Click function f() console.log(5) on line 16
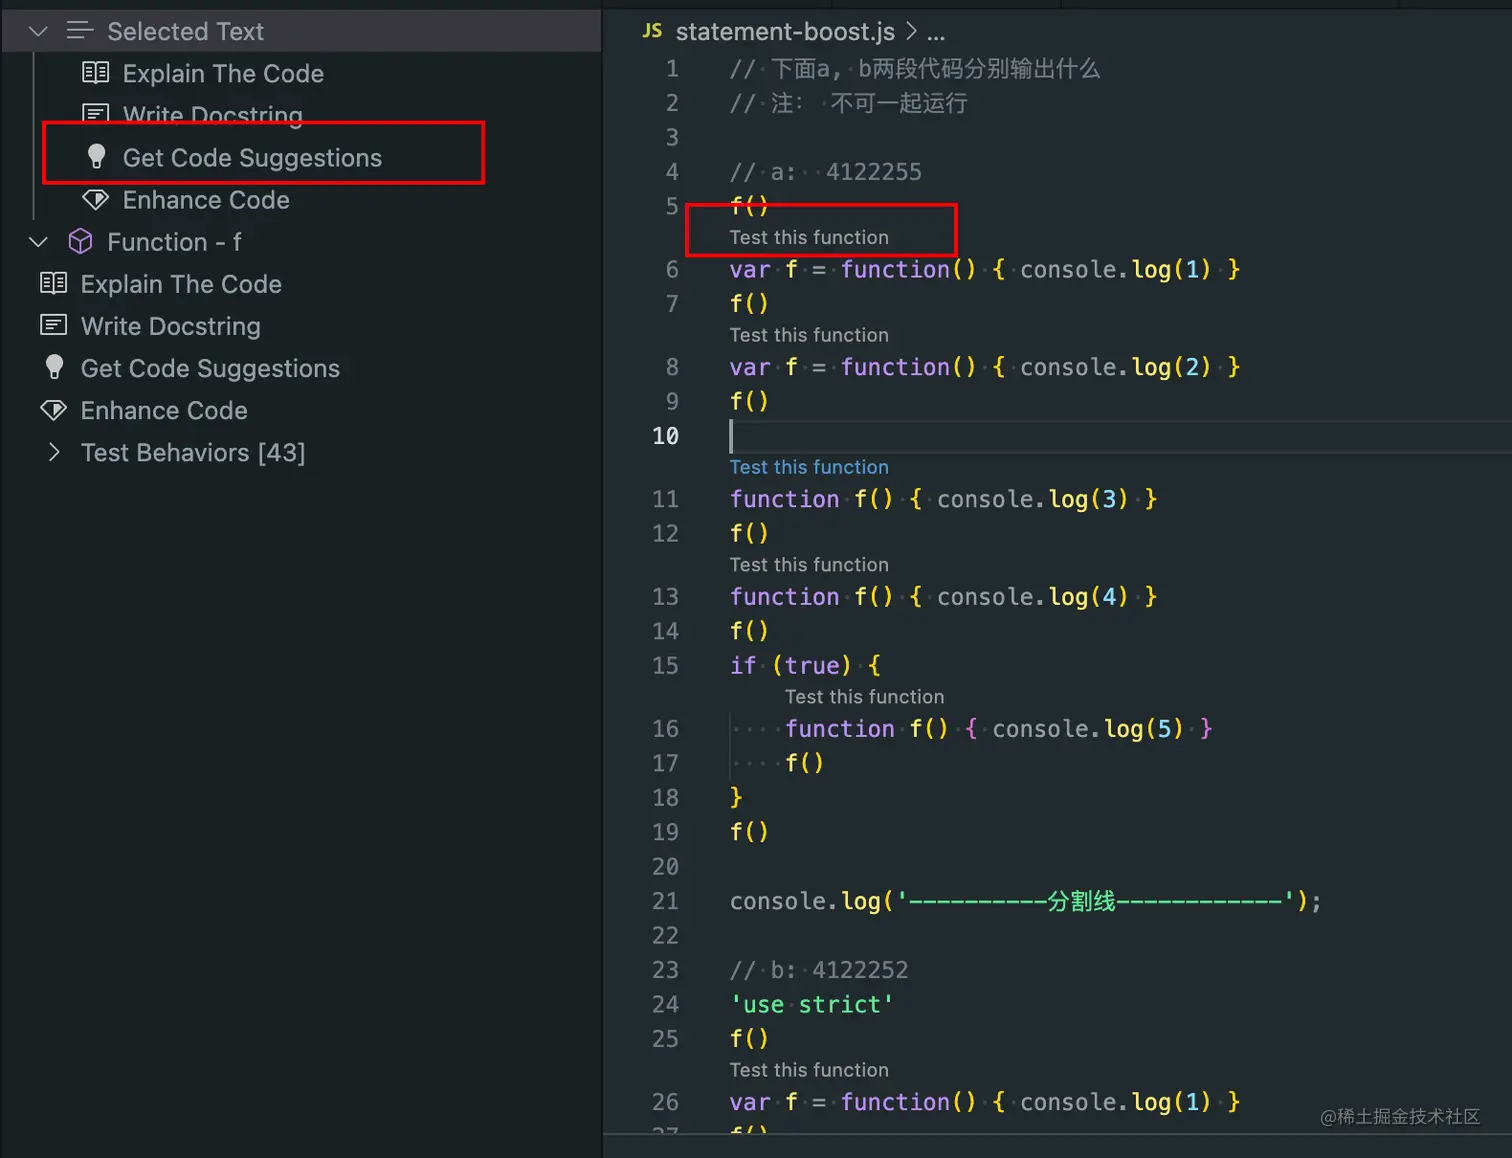 999,729
